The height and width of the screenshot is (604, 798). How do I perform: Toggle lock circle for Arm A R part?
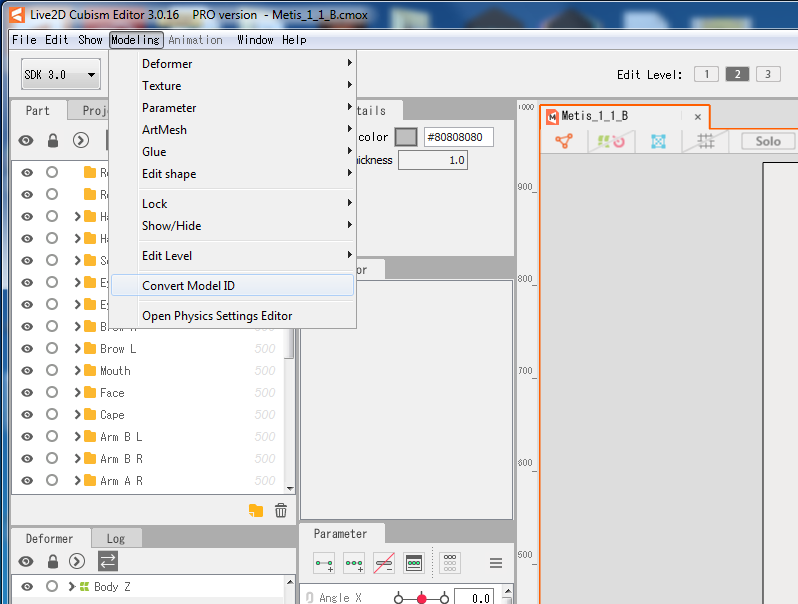(x=52, y=480)
